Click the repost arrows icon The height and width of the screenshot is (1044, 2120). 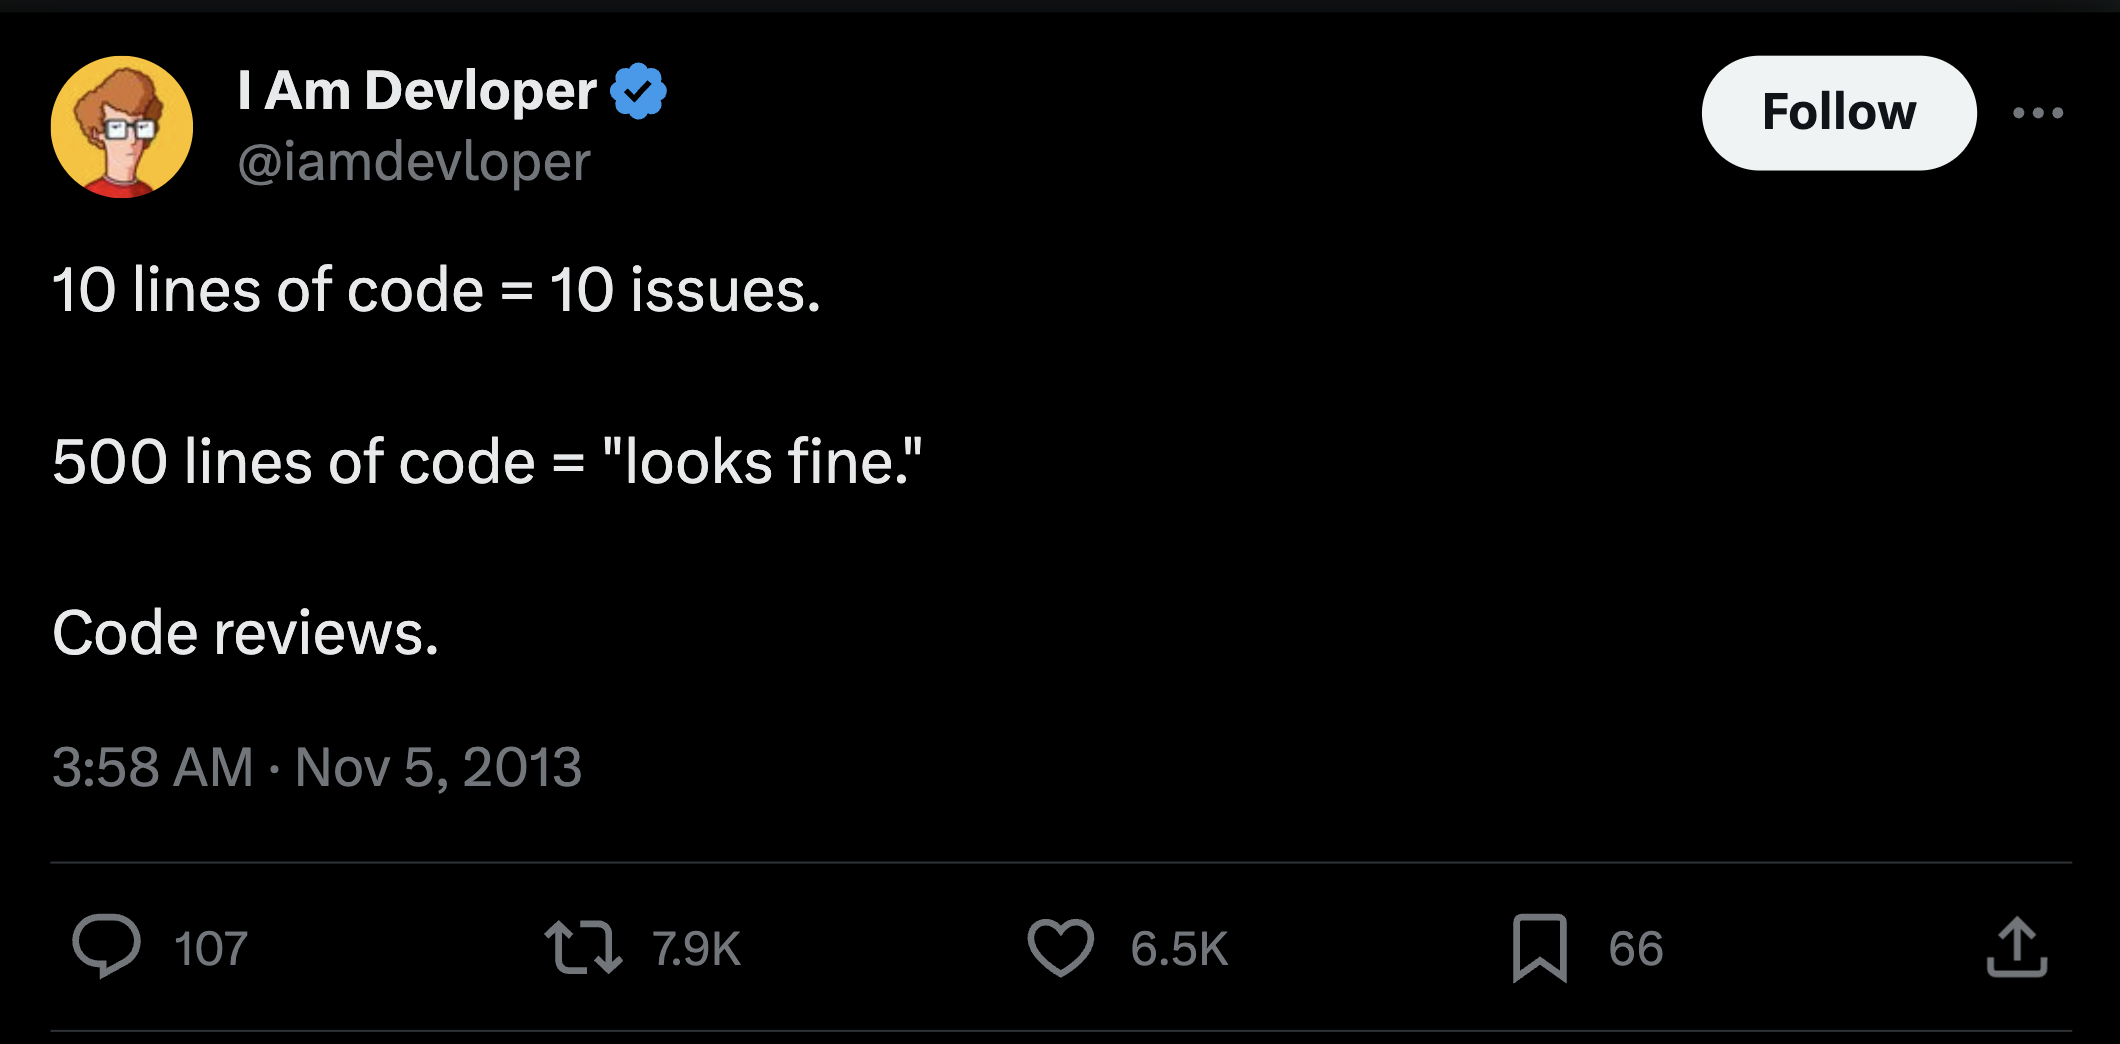point(583,947)
